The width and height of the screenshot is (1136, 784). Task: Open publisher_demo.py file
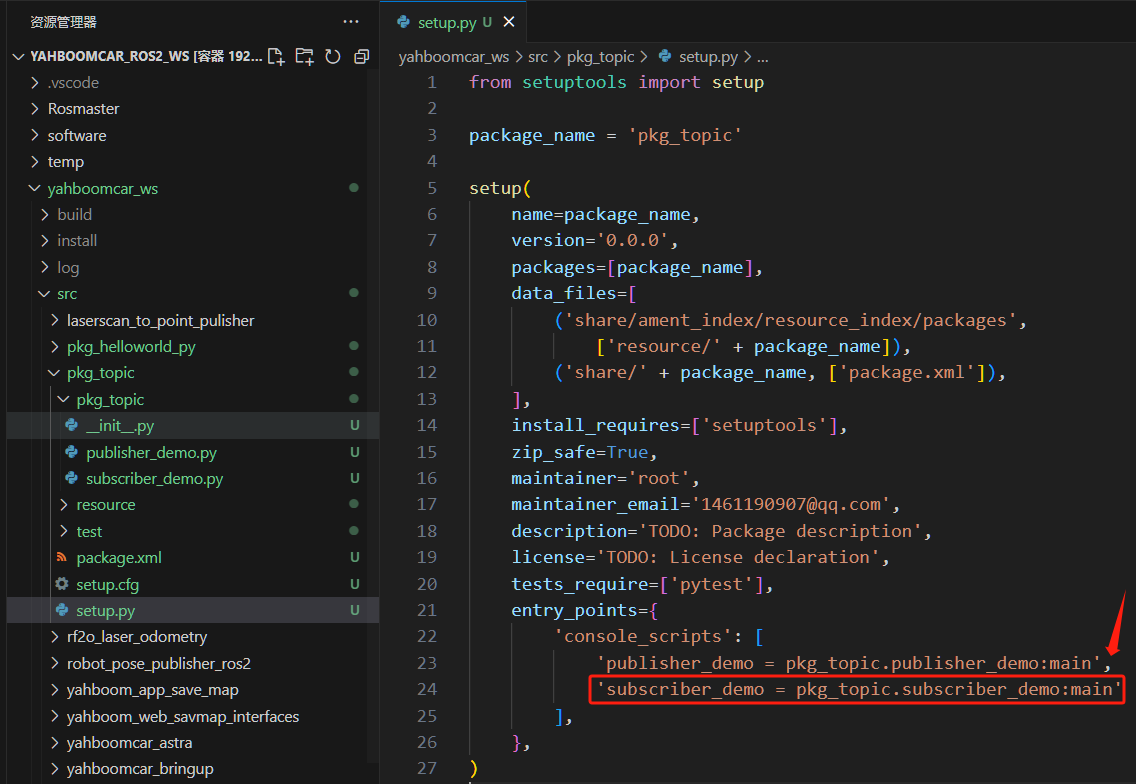151,453
